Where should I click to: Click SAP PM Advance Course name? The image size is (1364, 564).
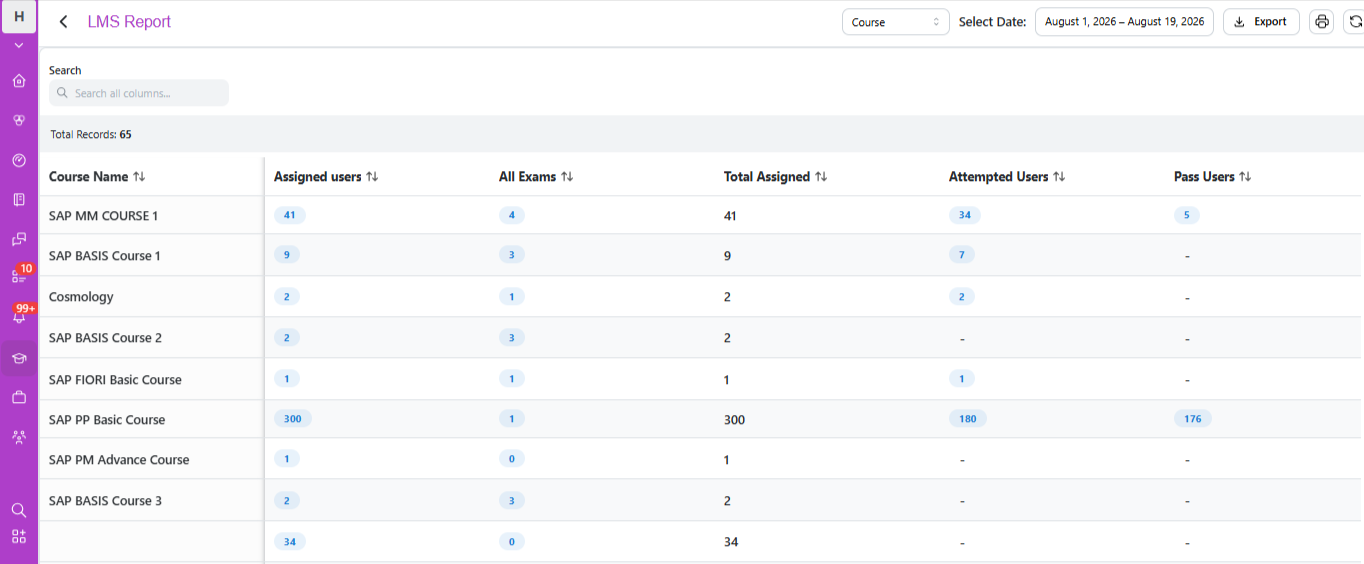click(119, 460)
